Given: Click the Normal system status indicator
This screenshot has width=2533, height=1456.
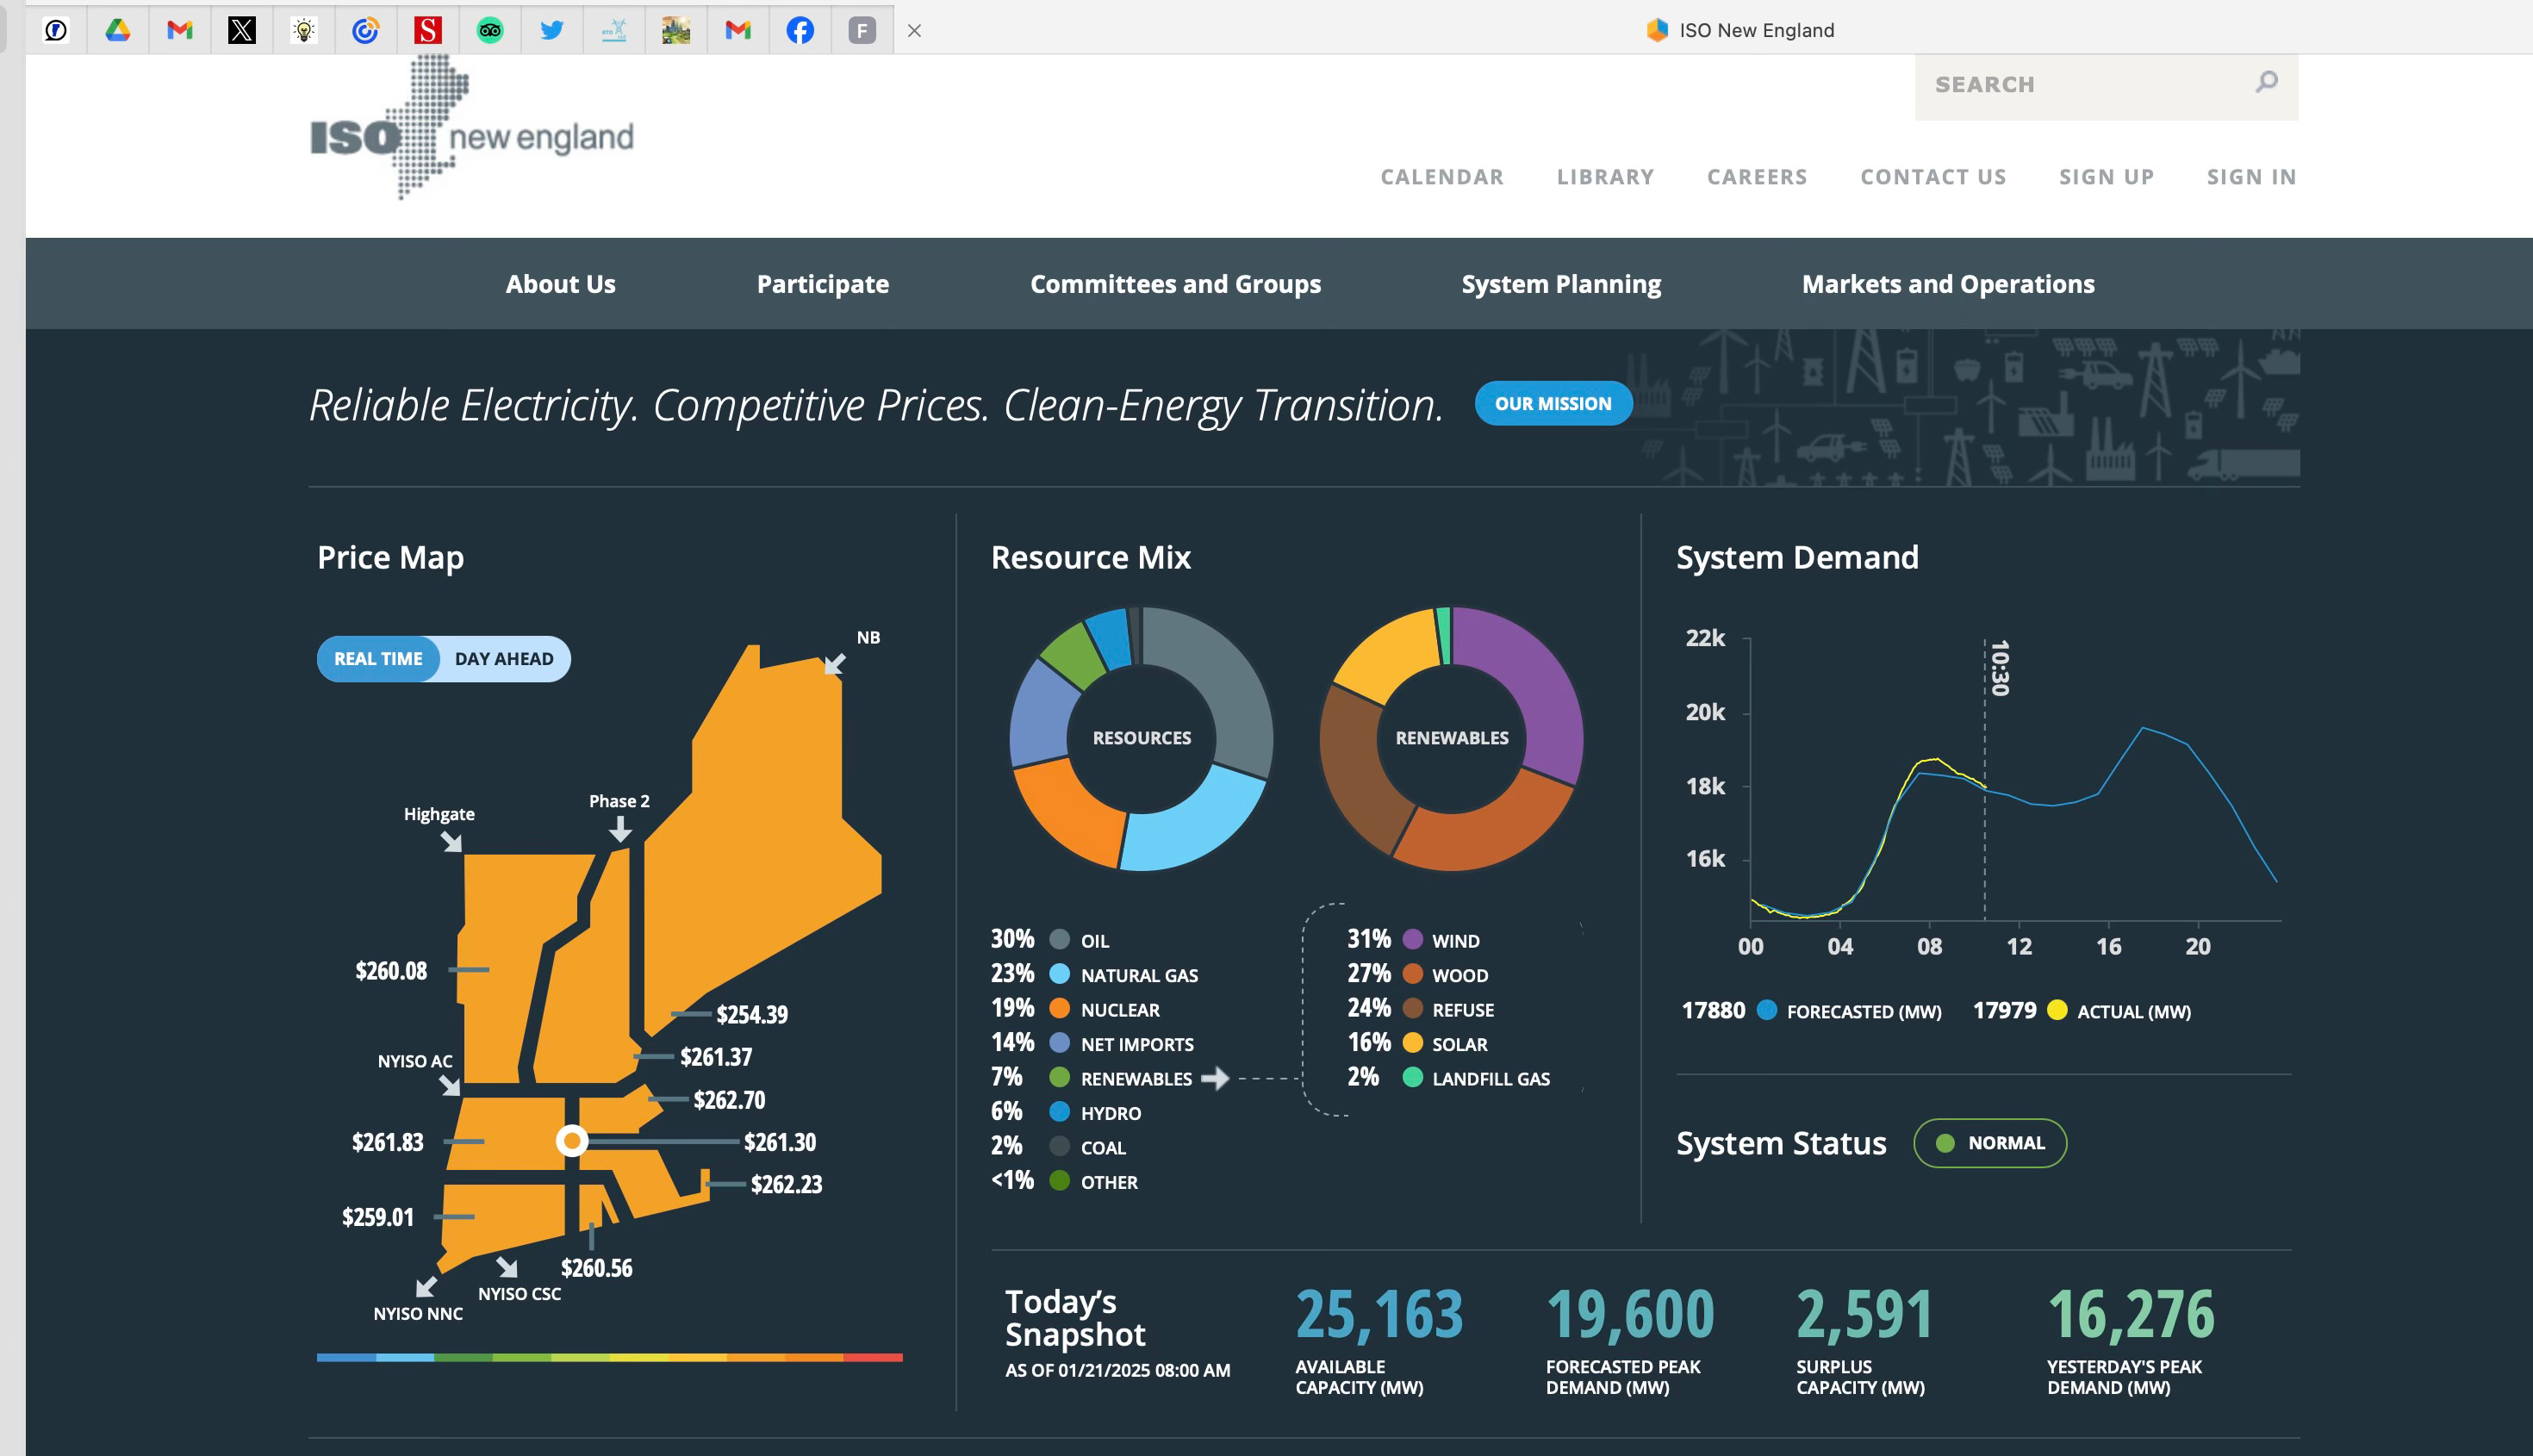Looking at the screenshot, I should click(1989, 1143).
